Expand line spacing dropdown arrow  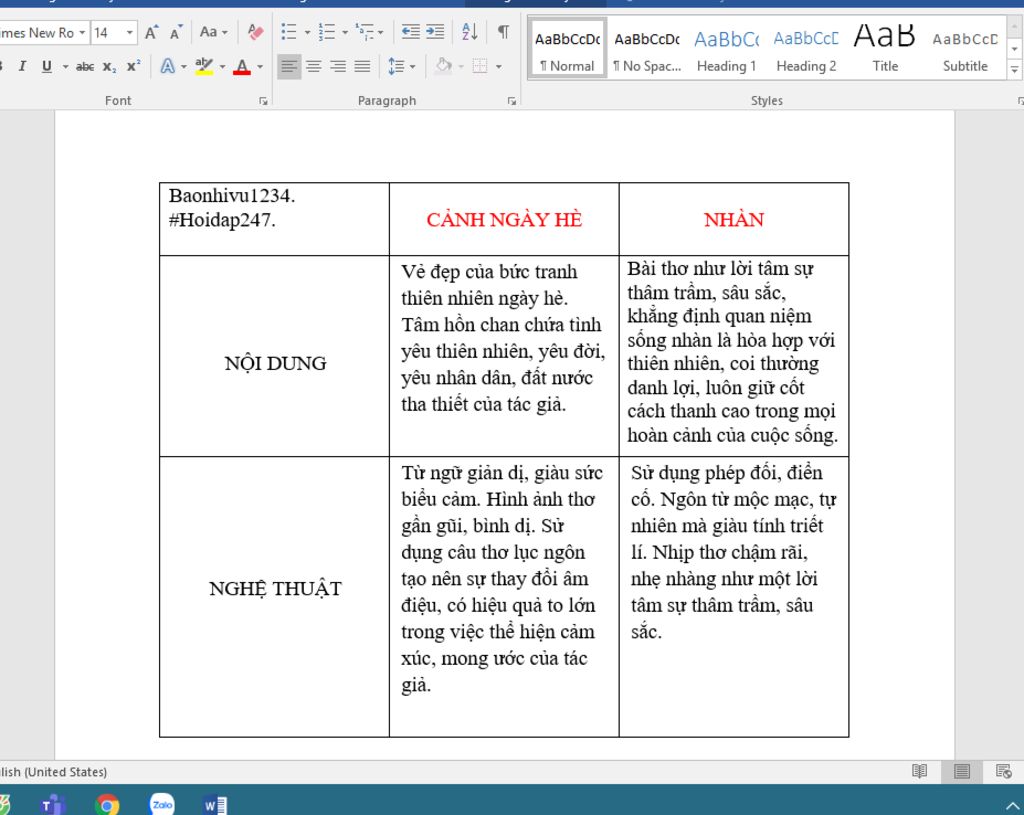click(413, 67)
